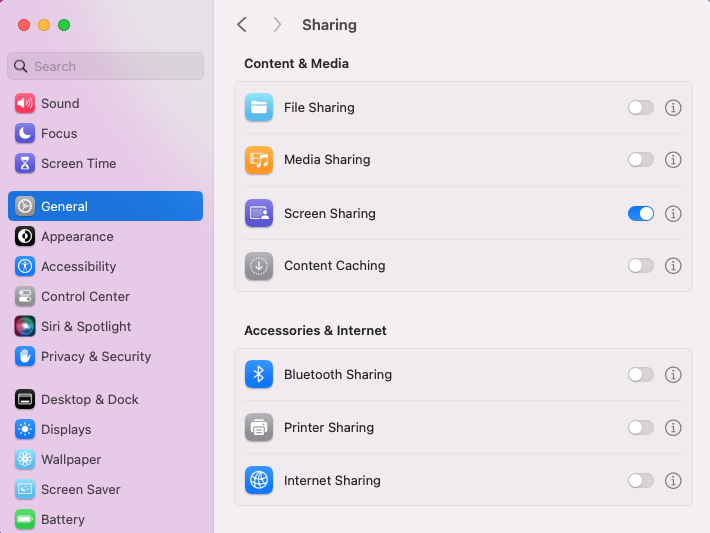This screenshot has height=533, width=710.
Task: Select the Battery icon
Action: pos(25,519)
